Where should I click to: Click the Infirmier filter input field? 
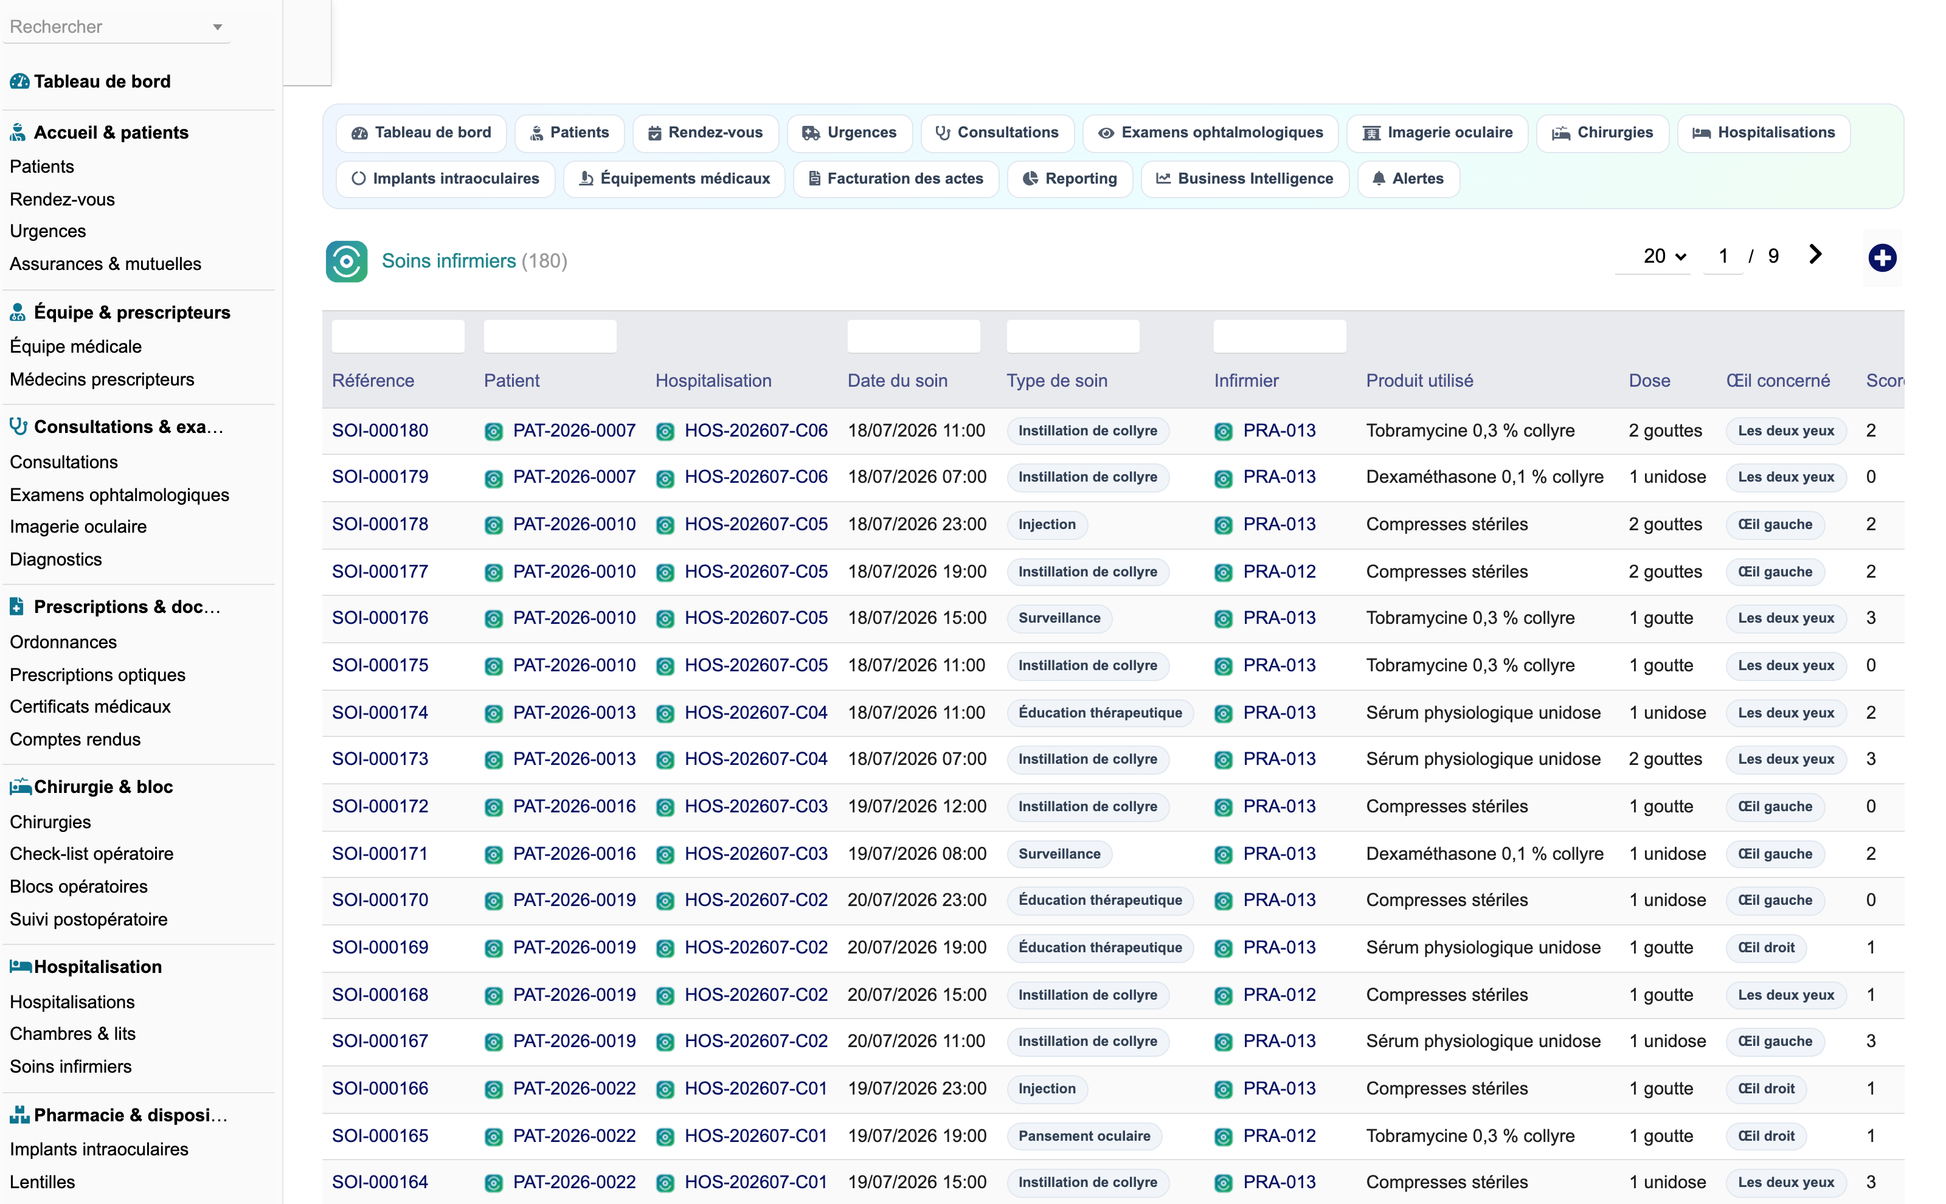pos(1280,336)
